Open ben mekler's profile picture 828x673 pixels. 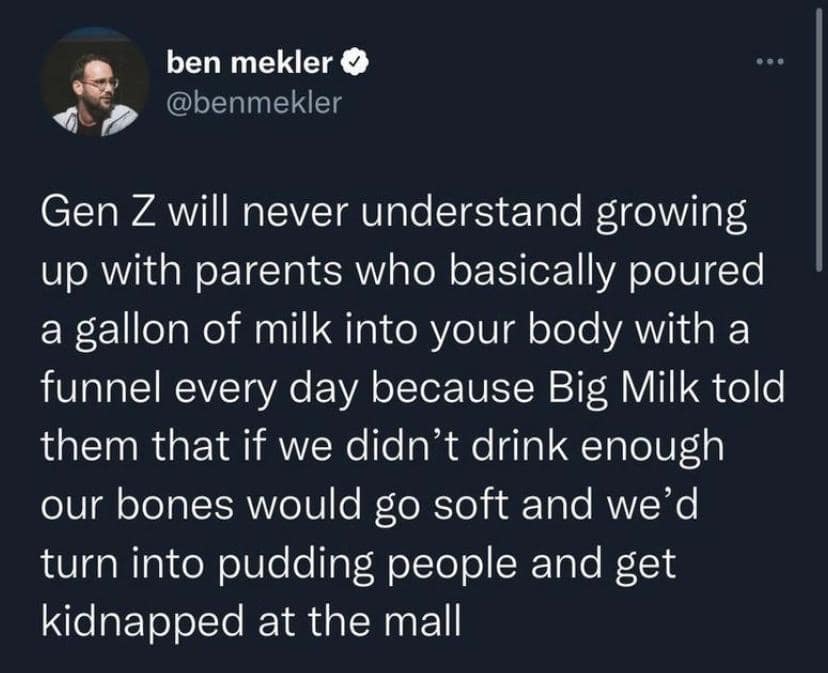point(95,93)
